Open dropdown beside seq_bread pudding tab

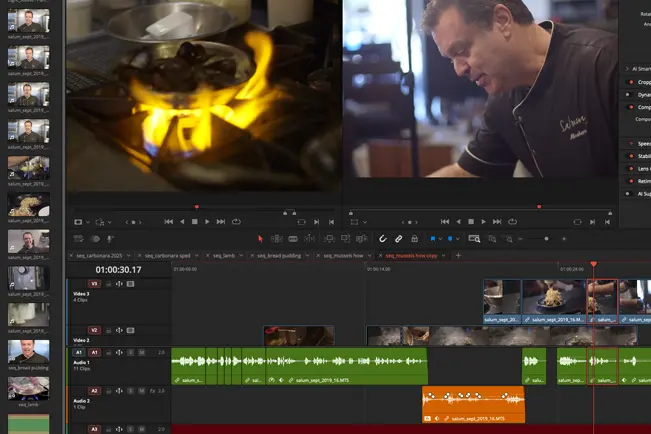pyautogui.click(x=307, y=255)
